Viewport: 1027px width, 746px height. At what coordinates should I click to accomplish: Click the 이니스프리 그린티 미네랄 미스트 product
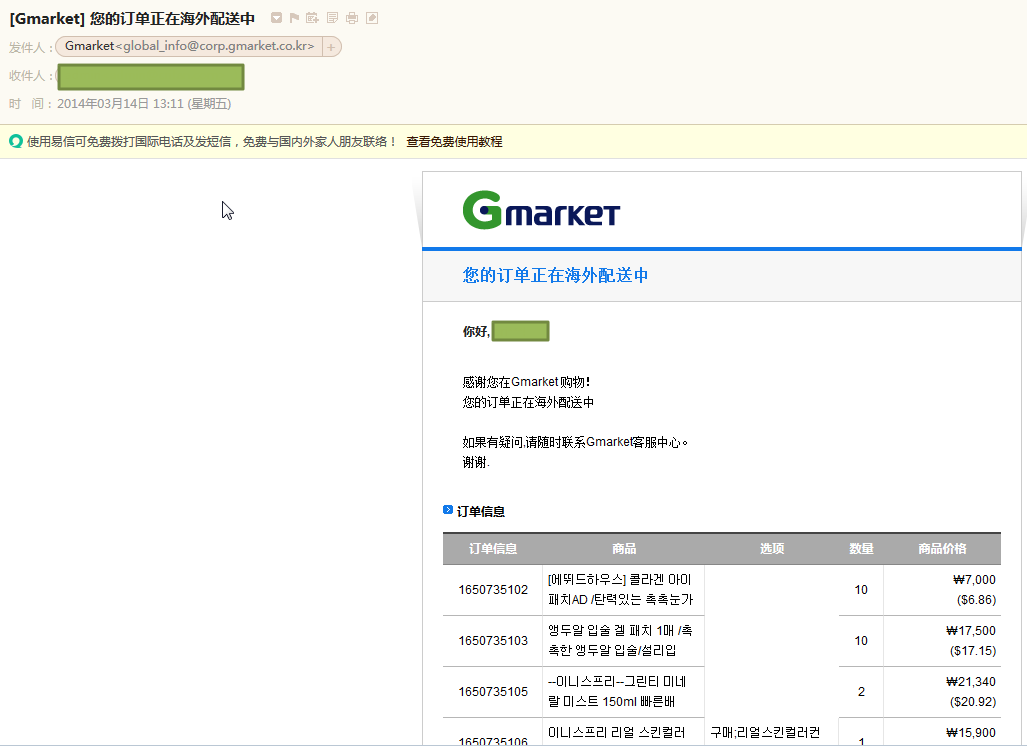pos(617,692)
